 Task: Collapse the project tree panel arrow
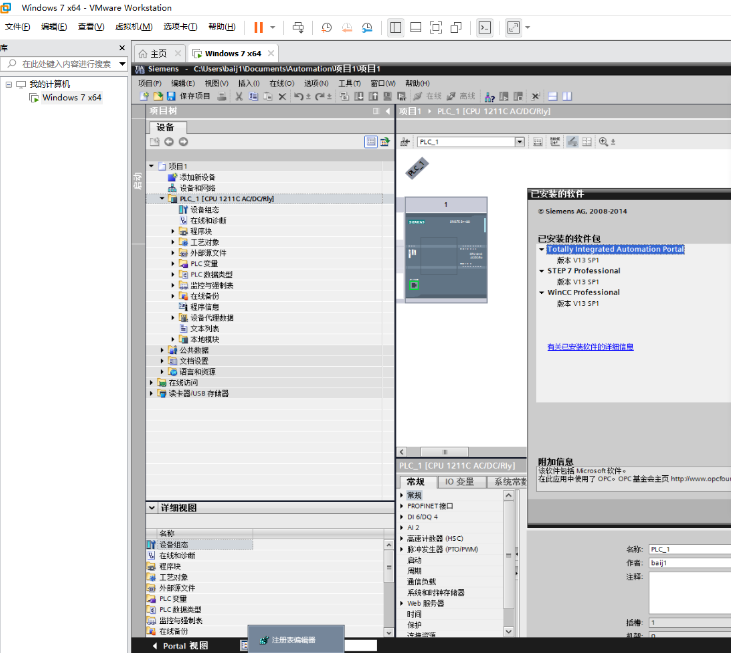click(x=388, y=111)
